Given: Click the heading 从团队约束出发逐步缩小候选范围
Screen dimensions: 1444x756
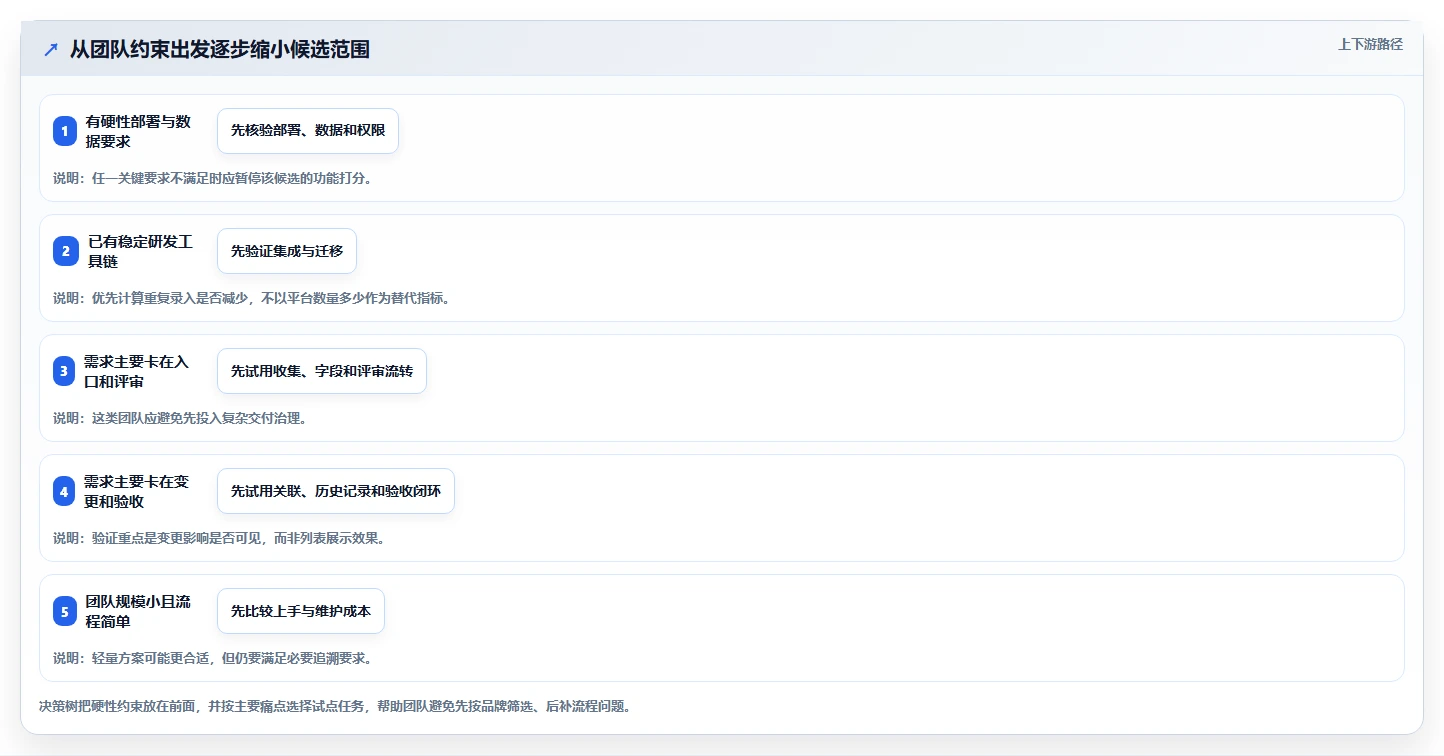Looking at the screenshot, I should [220, 49].
